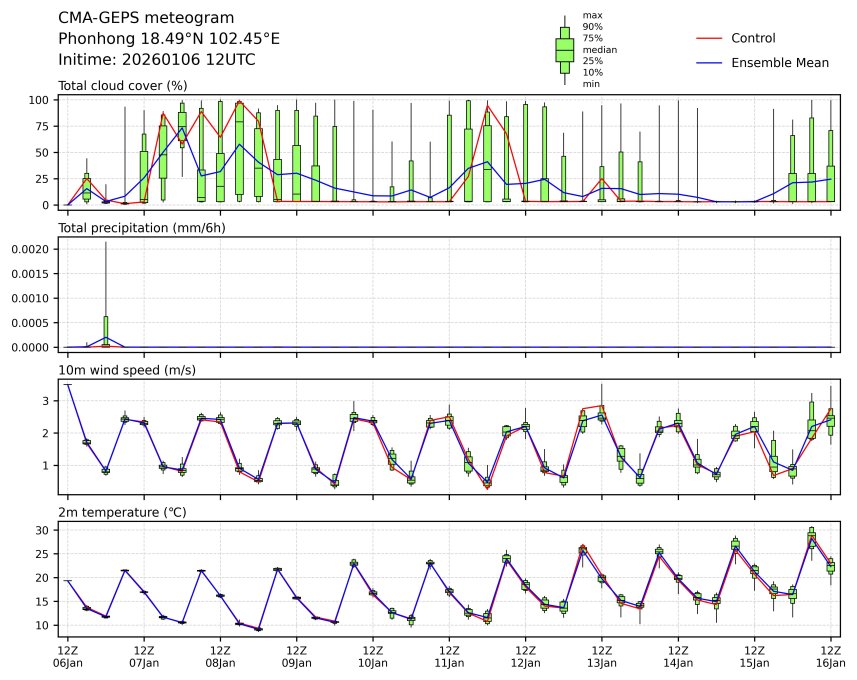
Task: Click the 12Z 16Jan time axis label
Action: 831,656
